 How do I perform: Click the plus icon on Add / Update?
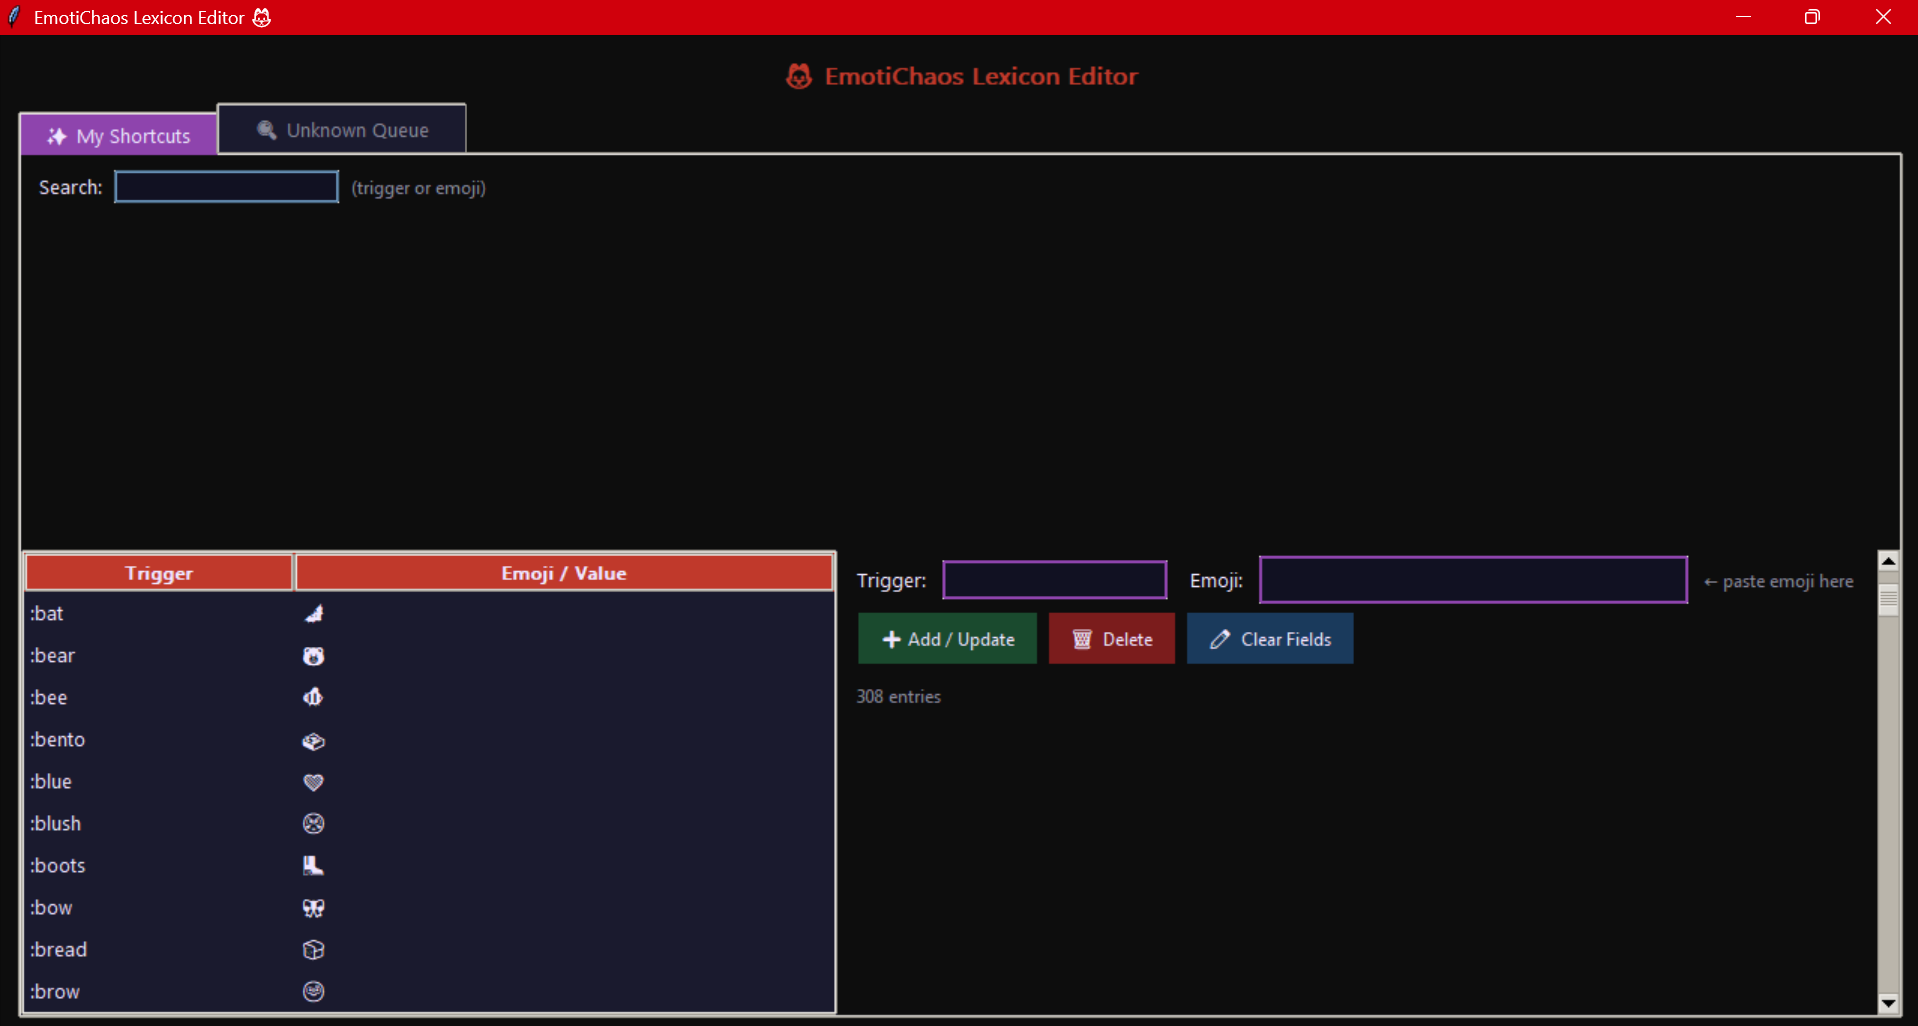[x=892, y=639]
